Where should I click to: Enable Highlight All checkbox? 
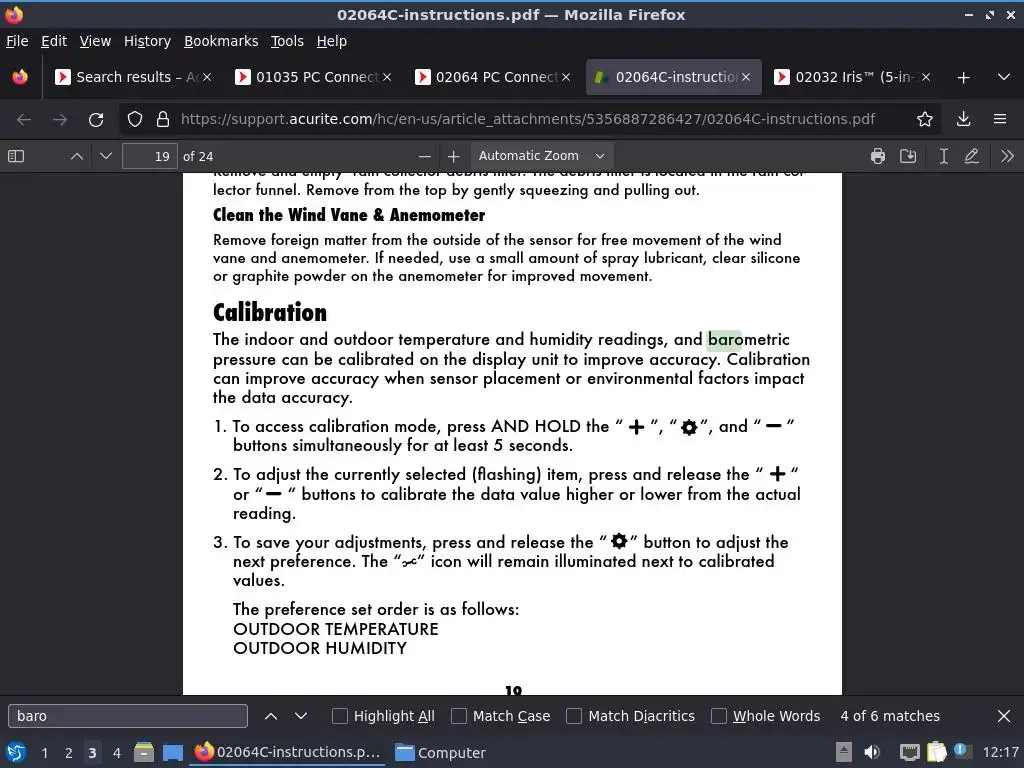340,716
